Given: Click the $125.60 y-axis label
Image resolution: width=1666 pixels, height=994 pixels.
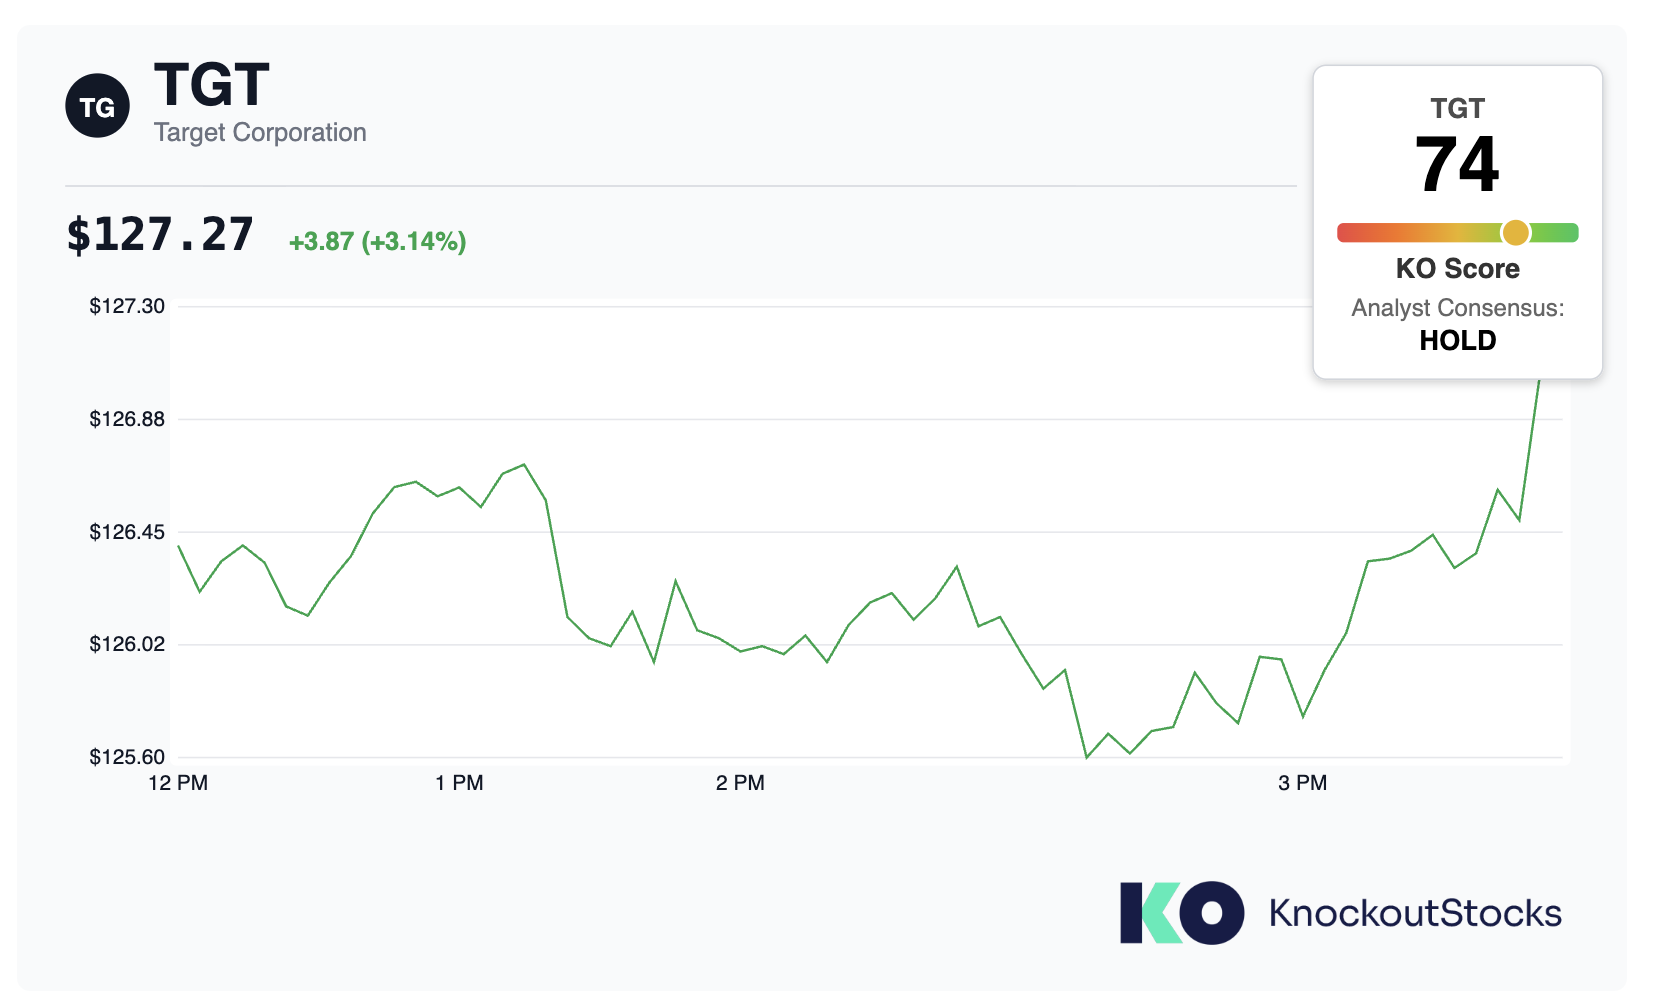Looking at the screenshot, I should (x=127, y=757).
